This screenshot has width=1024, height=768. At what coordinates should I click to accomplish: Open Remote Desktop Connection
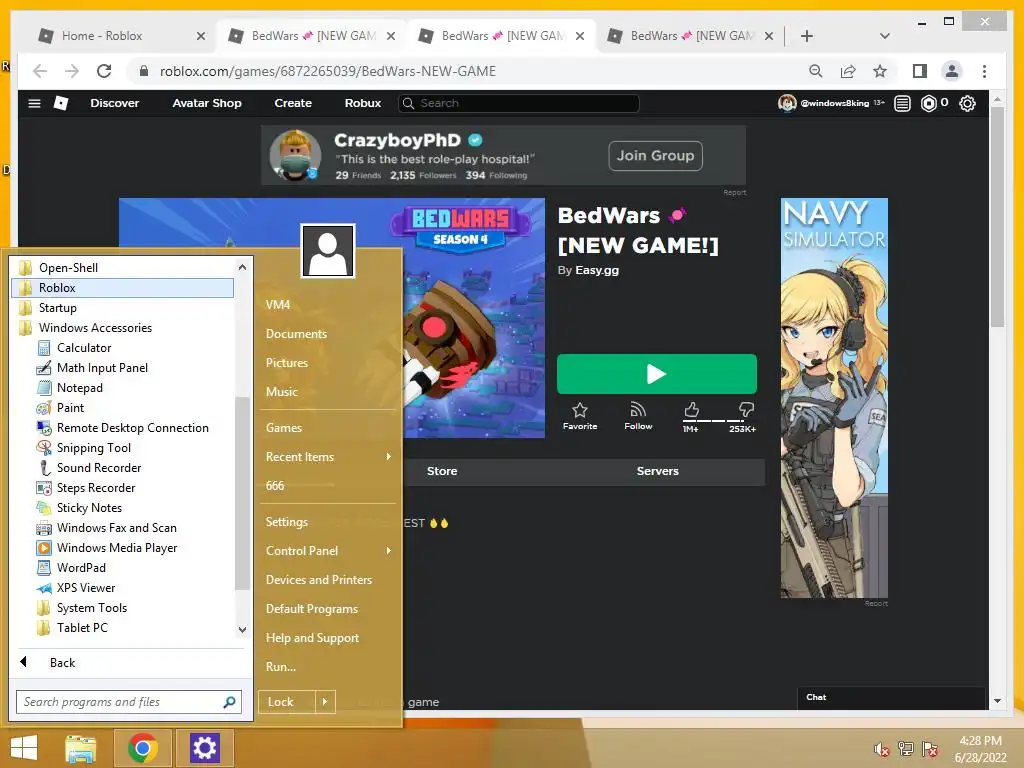pyautogui.click(x=123, y=428)
